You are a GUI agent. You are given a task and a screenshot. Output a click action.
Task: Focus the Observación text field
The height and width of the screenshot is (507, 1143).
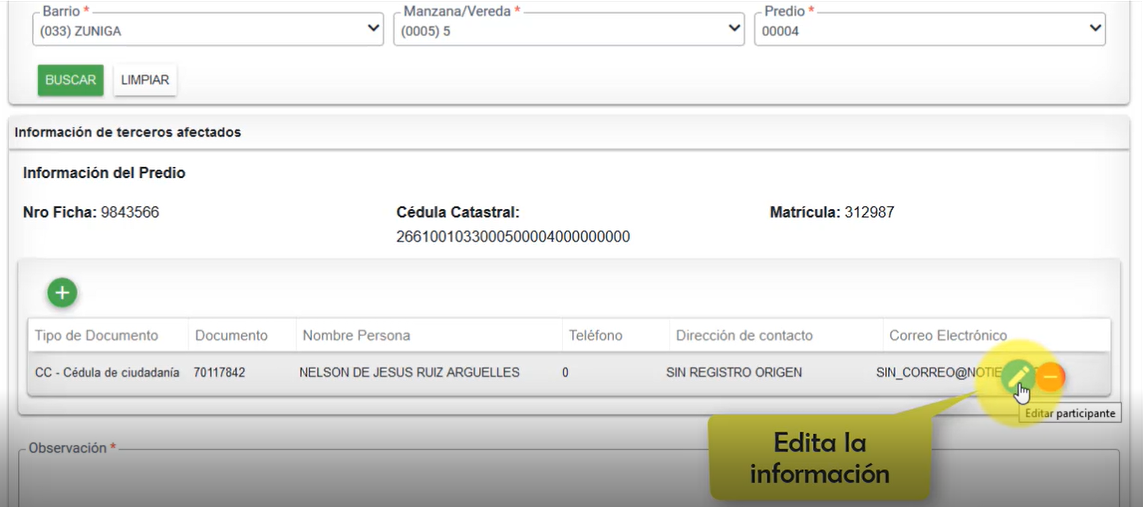coord(568,480)
